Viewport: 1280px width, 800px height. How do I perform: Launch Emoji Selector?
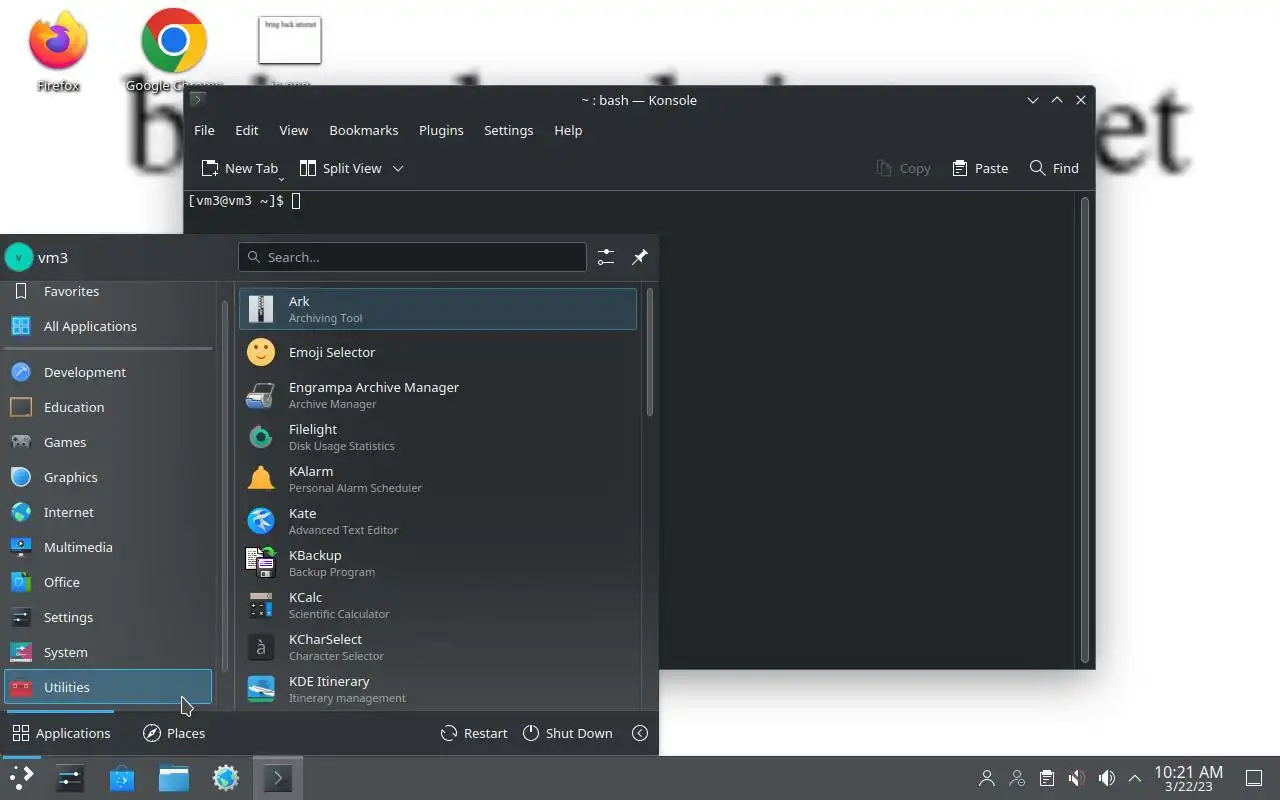[x=438, y=352]
